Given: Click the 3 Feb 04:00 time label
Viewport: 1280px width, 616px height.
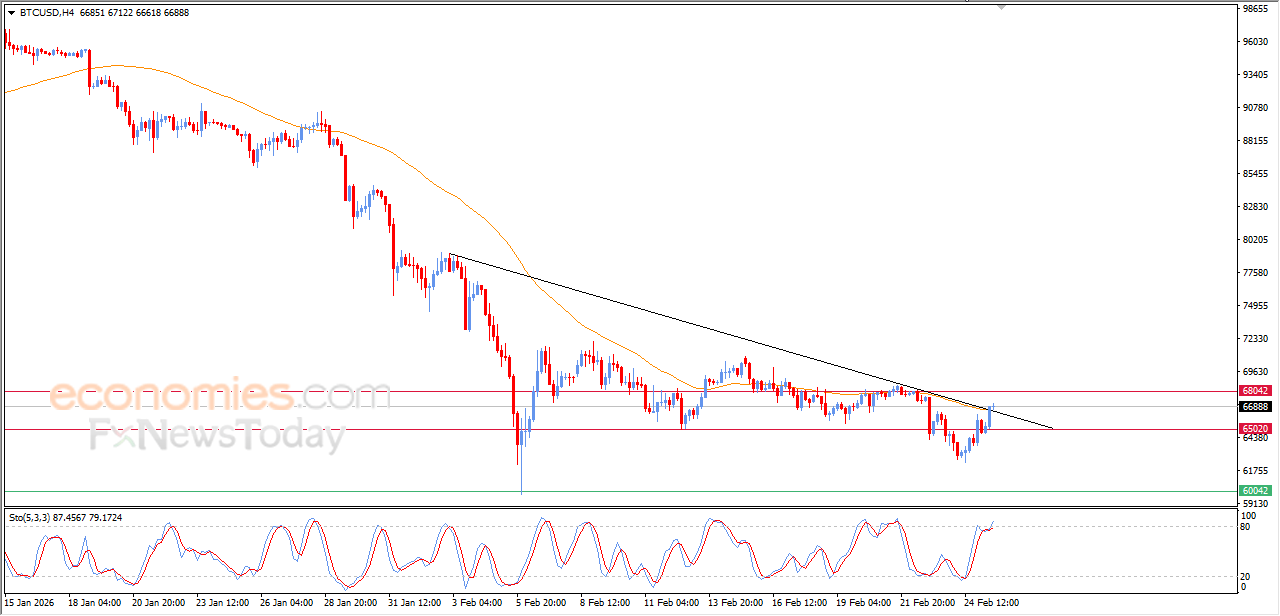Looking at the screenshot, I should [x=476, y=603].
